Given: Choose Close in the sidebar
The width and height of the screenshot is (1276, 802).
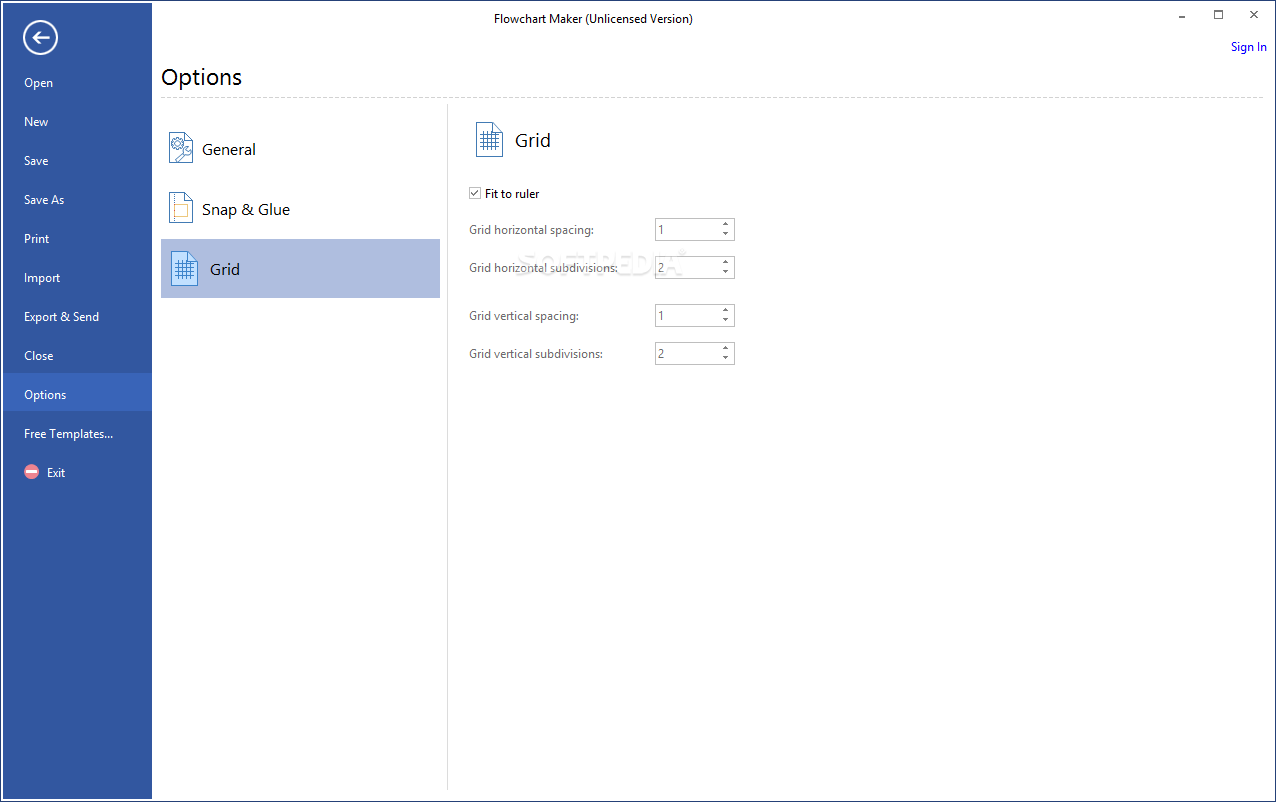Looking at the screenshot, I should pos(77,356).
